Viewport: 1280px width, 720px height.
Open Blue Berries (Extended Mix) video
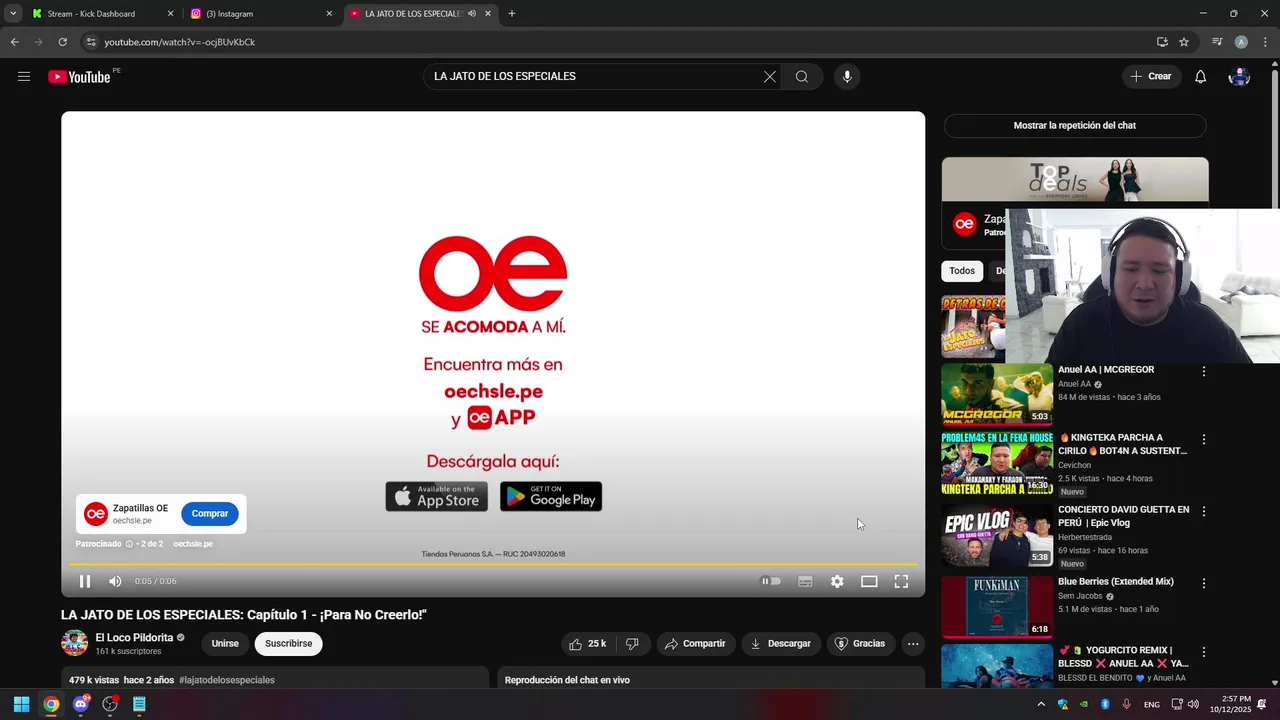1116,582
